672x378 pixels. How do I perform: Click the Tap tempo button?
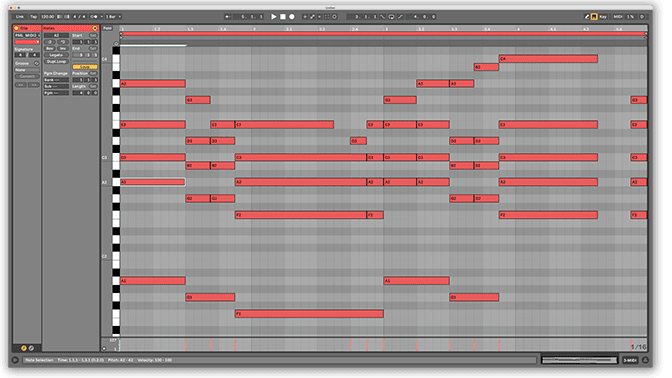coord(33,17)
